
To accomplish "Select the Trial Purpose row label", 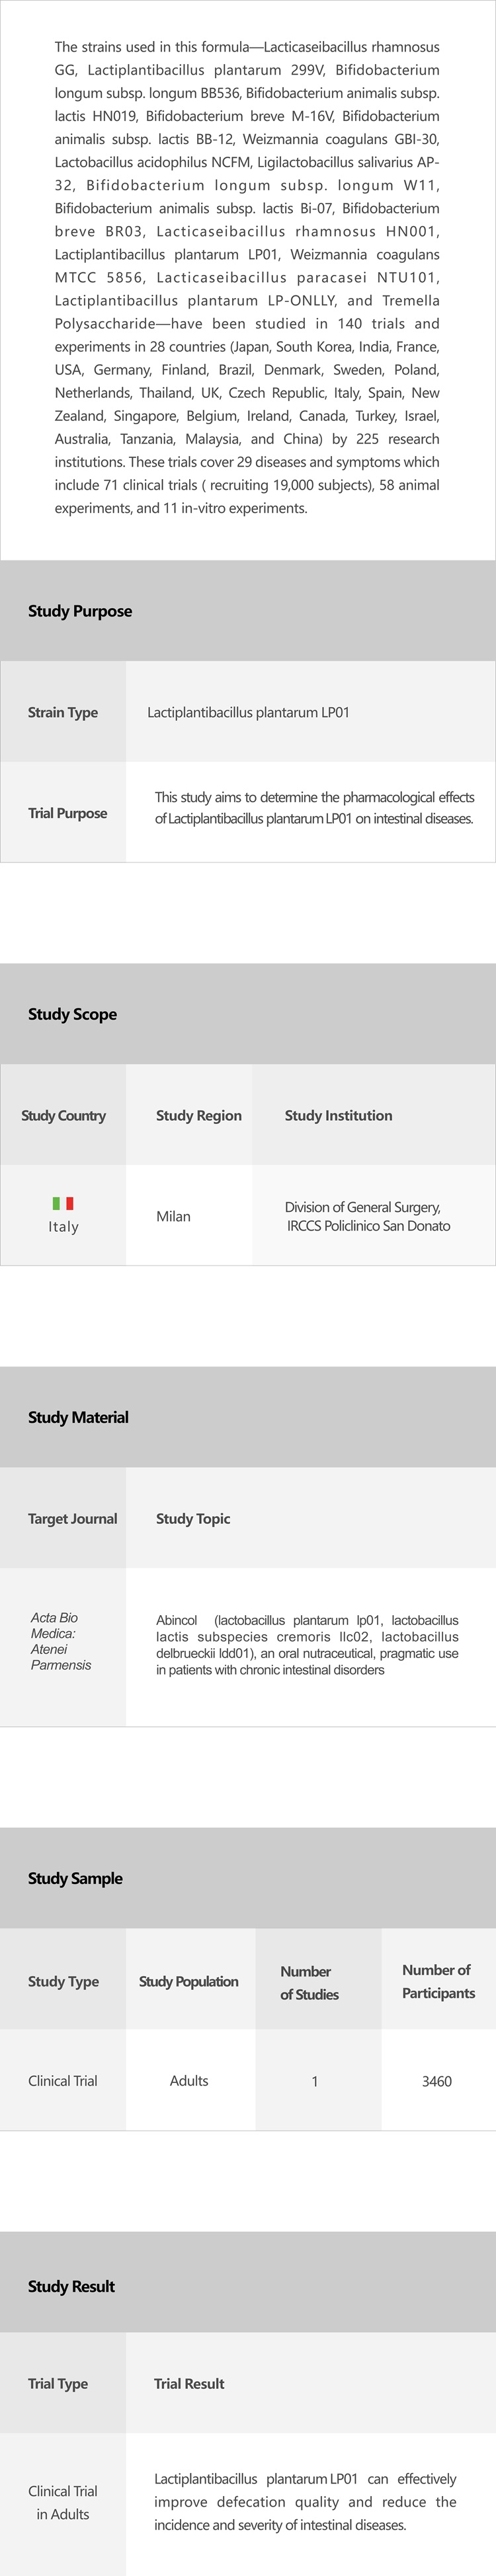I will pos(67,813).
